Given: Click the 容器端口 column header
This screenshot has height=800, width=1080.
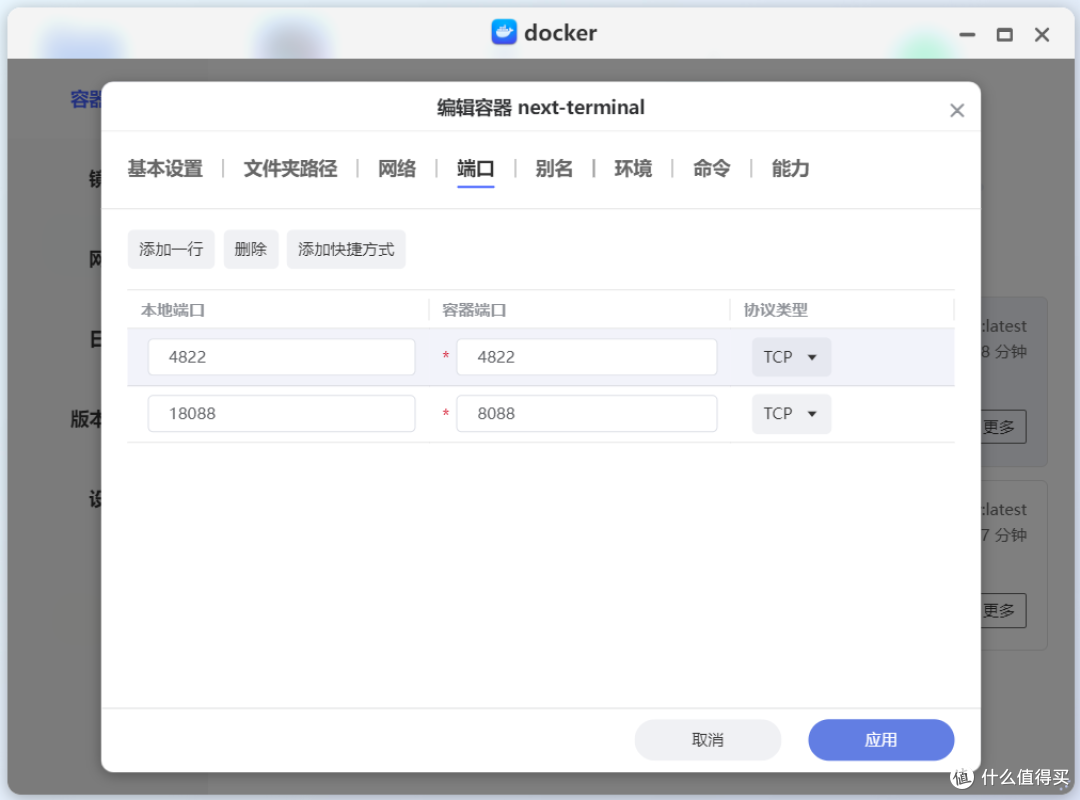Looking at the screenshot, I should [474, 310].
